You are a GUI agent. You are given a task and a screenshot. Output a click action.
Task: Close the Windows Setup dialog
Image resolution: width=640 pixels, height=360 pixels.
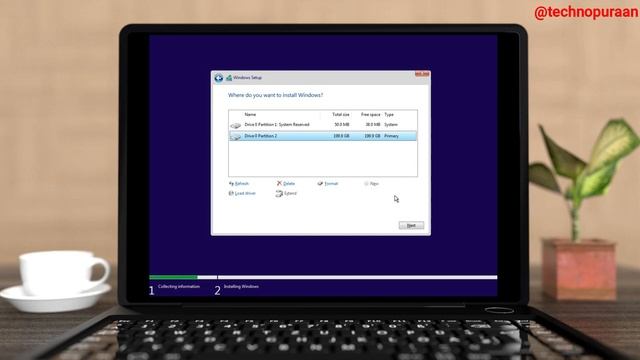422,74
